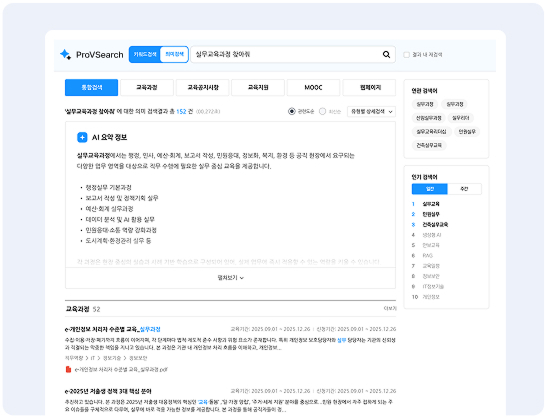Click the 연관 검색어 panel heading

pos(424,91)
